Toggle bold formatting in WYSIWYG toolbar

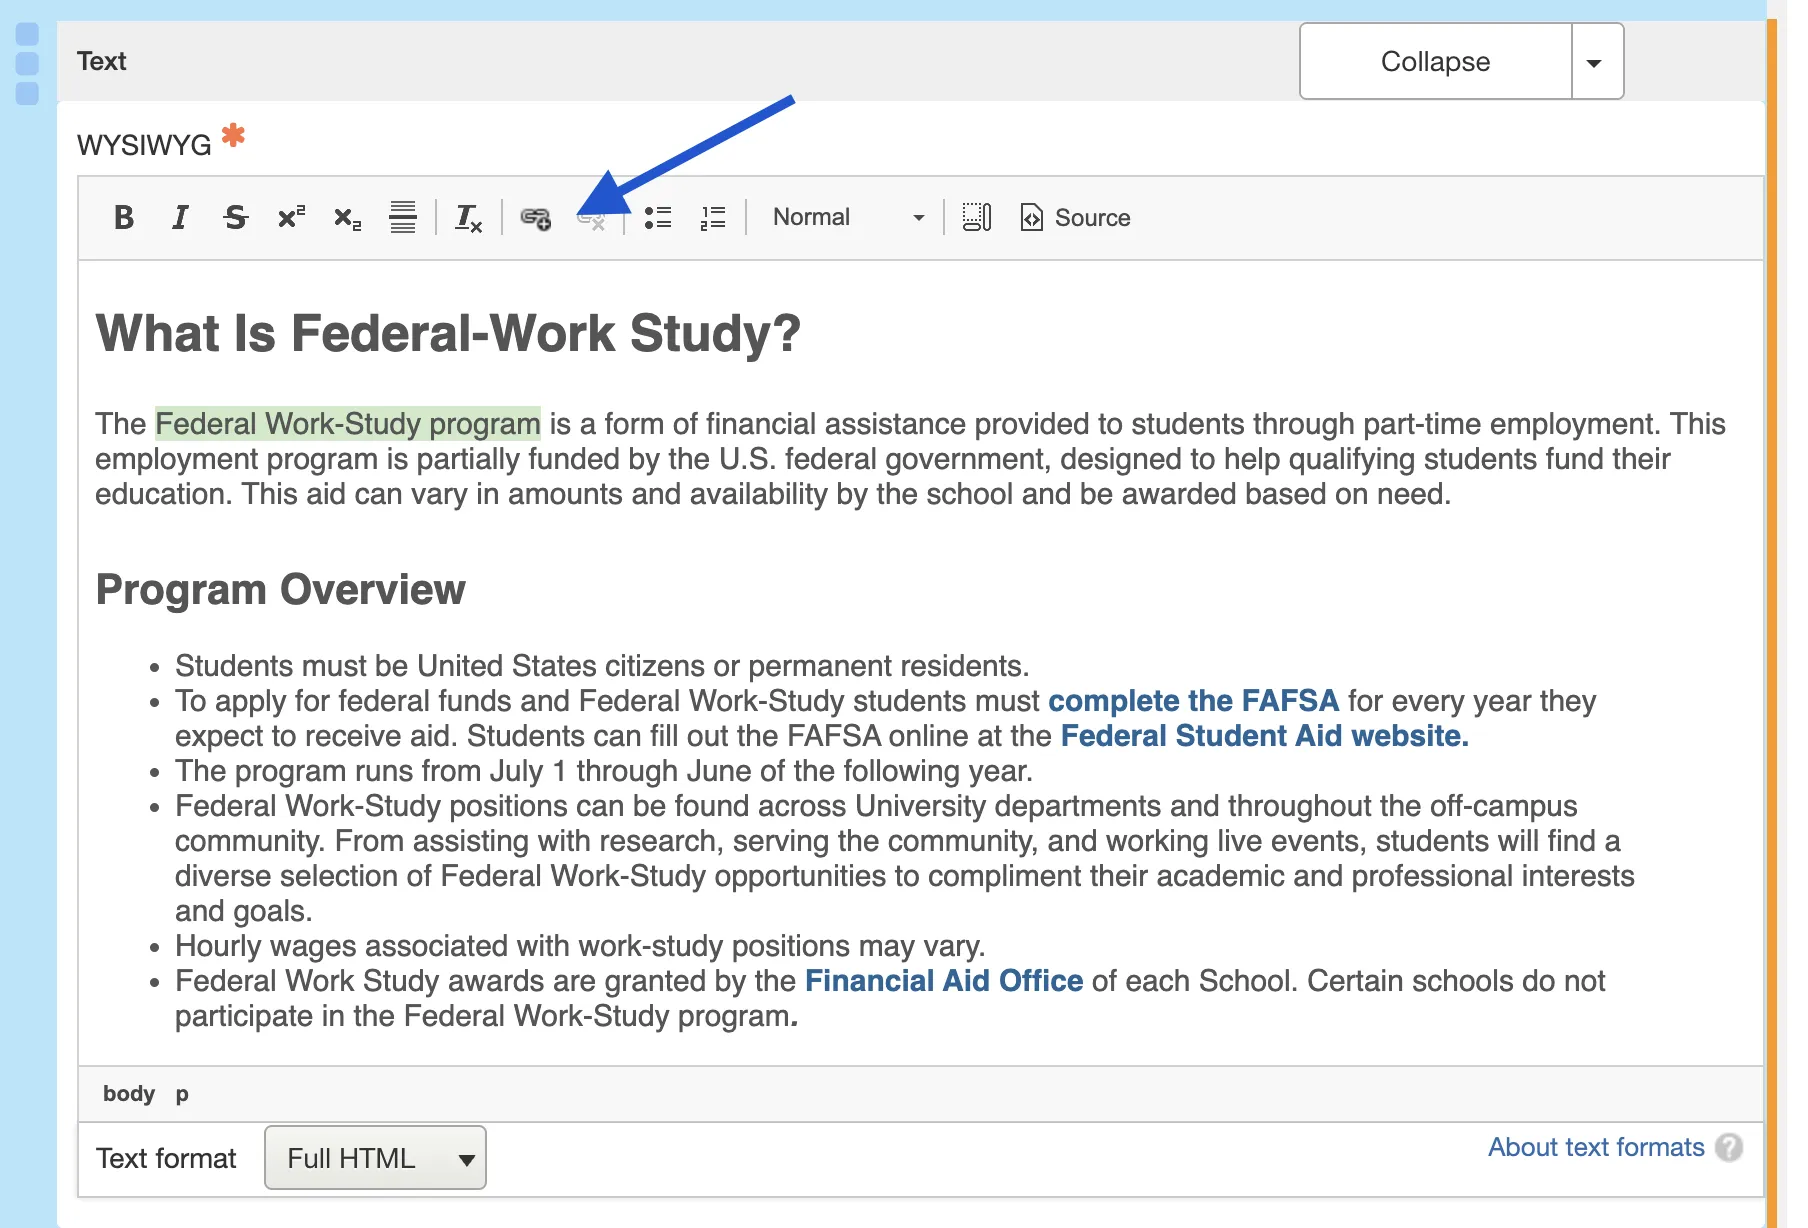pos(124,217)
